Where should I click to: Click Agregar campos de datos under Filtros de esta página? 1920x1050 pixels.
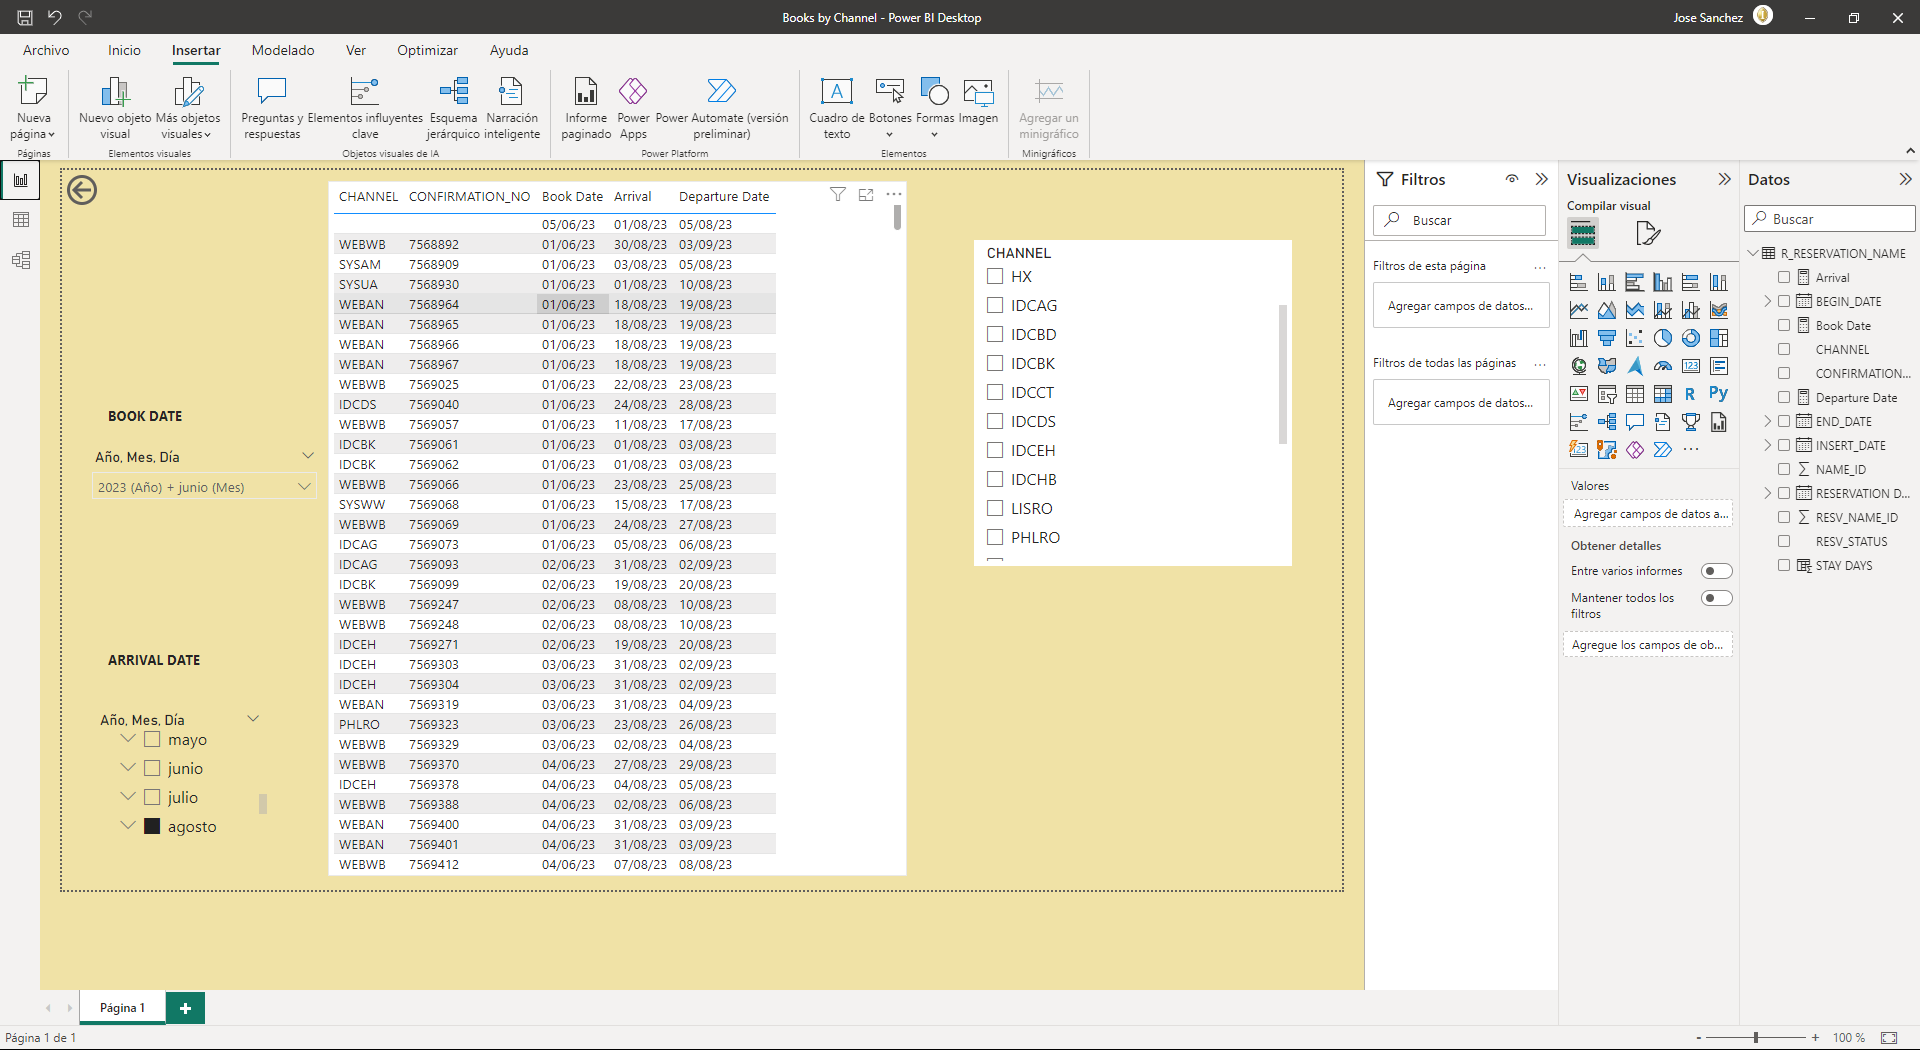(x=1460, y=306)
